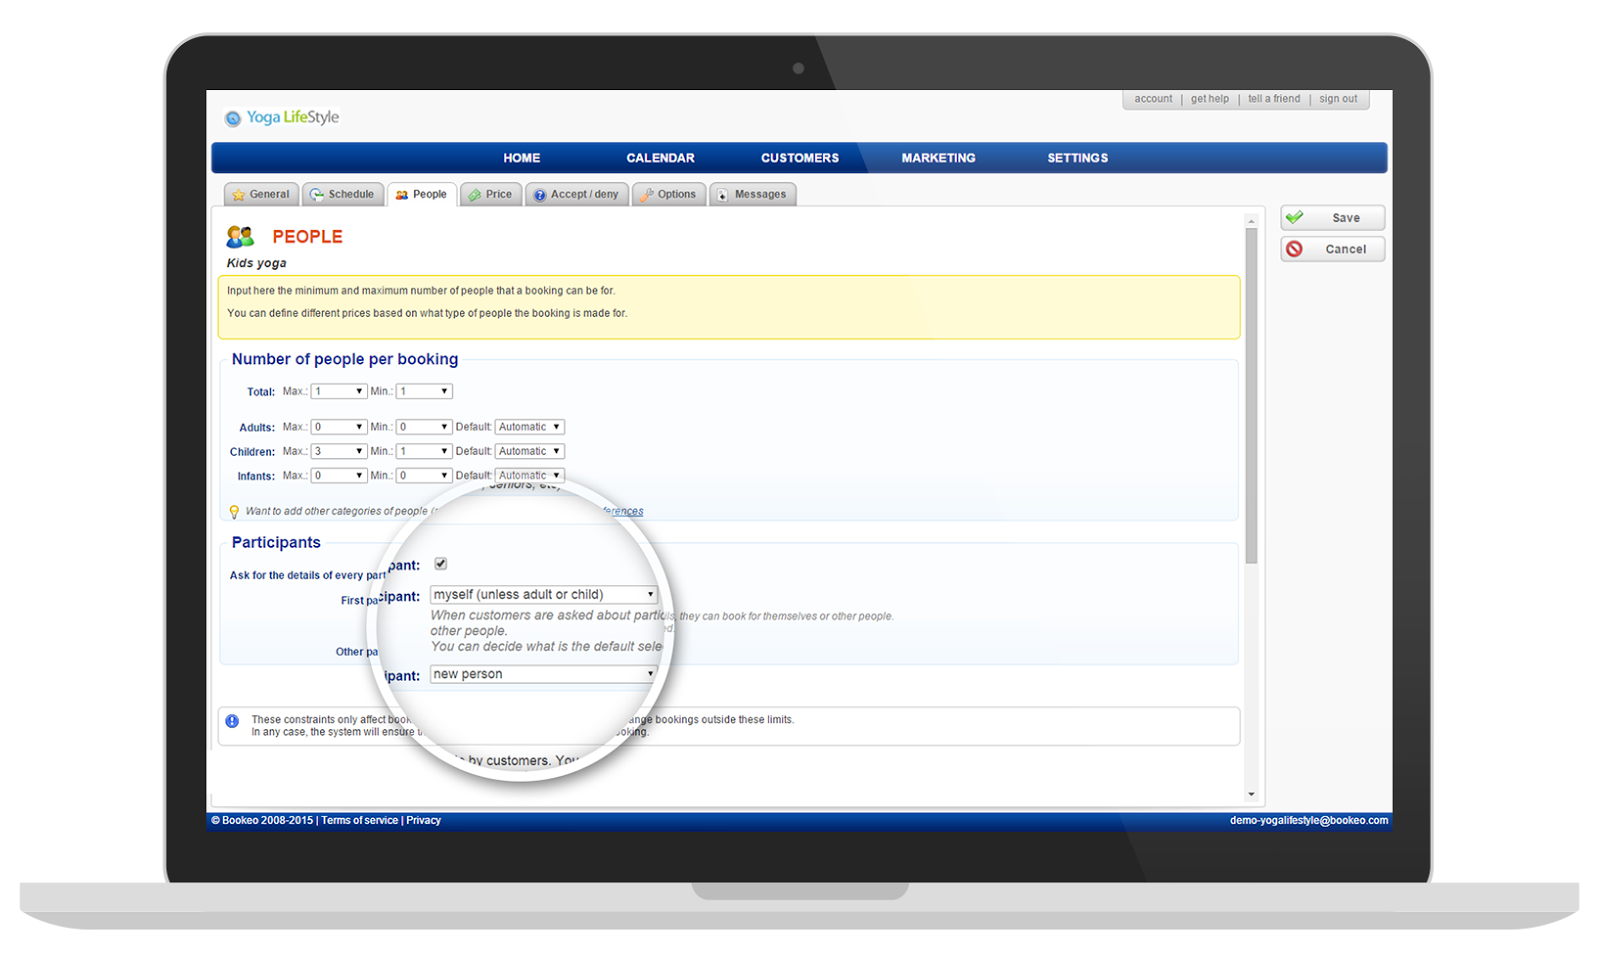This screenshot has height=956, width=1600.
Task: Click the green checkmark Save icon
Action: 1295,218
